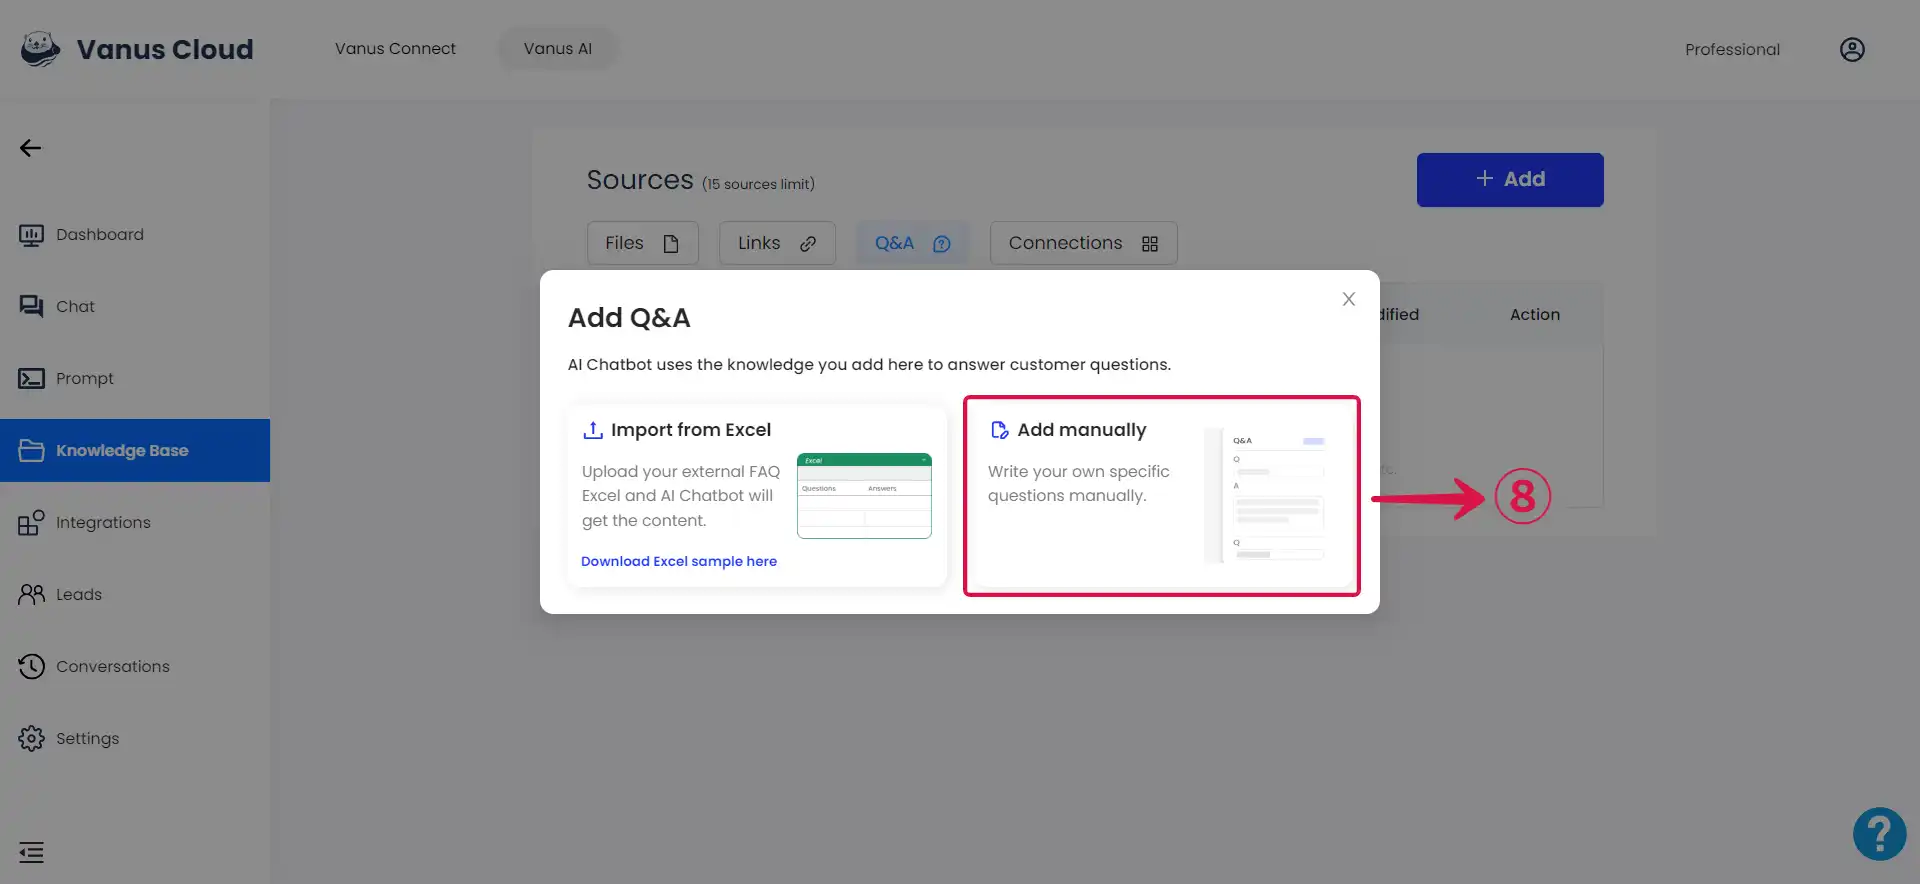
Task: Open Settings in sidebar
Action: pos(135,739)
